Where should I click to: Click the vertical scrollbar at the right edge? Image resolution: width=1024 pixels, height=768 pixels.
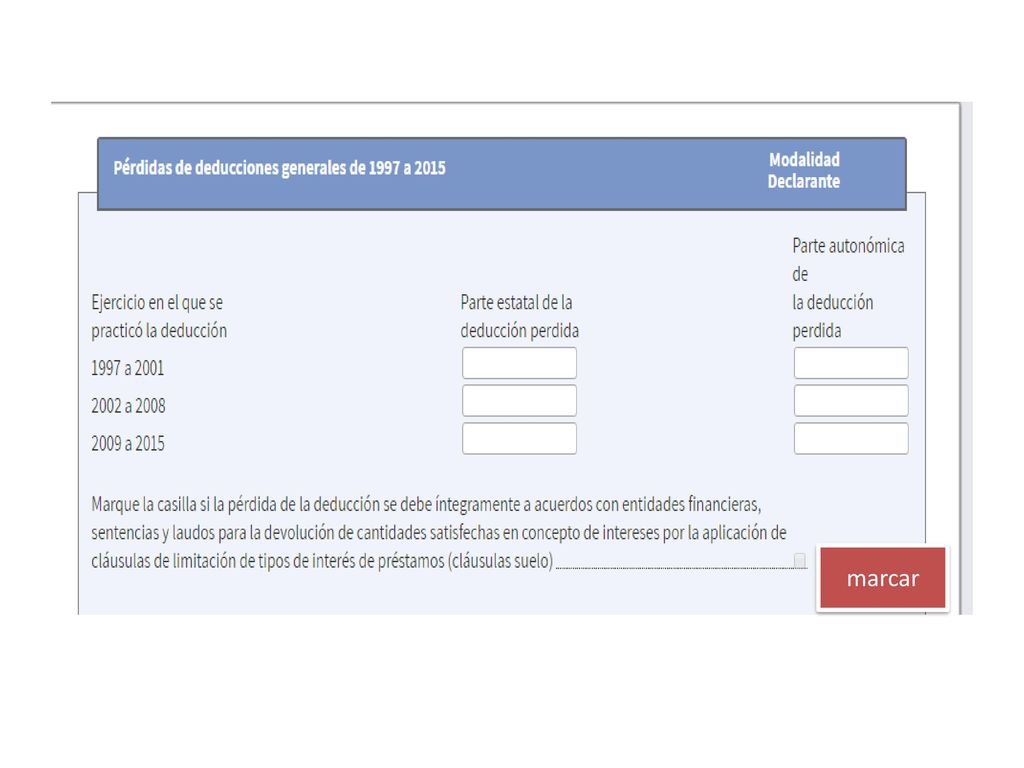pos(966,358)
